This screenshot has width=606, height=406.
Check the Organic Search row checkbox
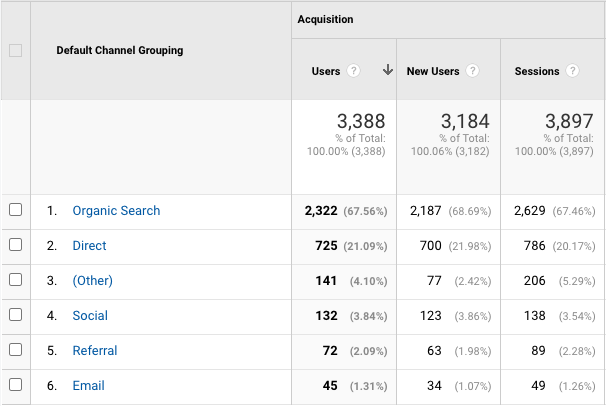click(x=15, y=211)
